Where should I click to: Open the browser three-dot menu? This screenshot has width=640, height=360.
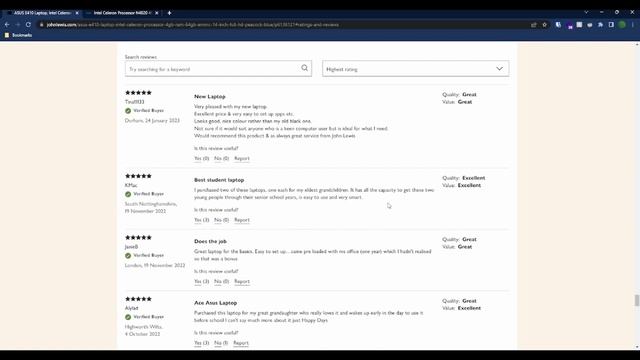(633, 25)
